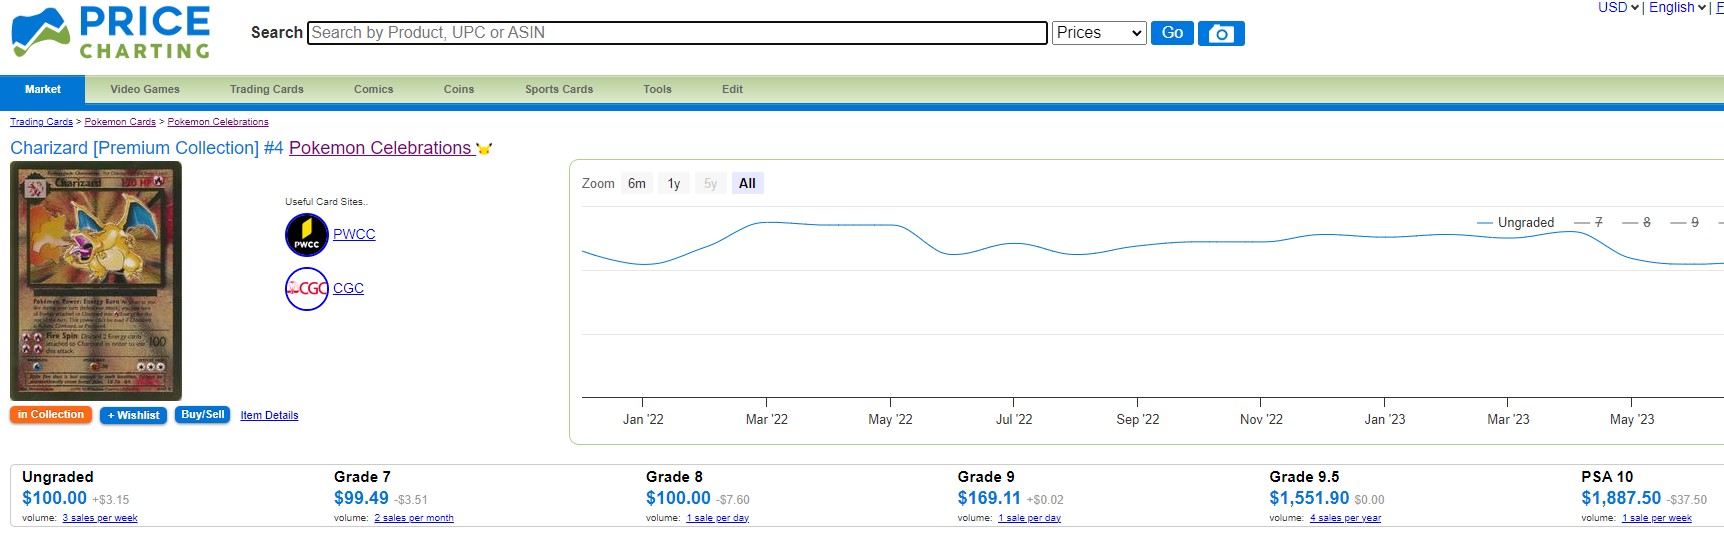Click the Charizard card thumbnail image
The image size is (1724, 533).
tap(96, 281)
